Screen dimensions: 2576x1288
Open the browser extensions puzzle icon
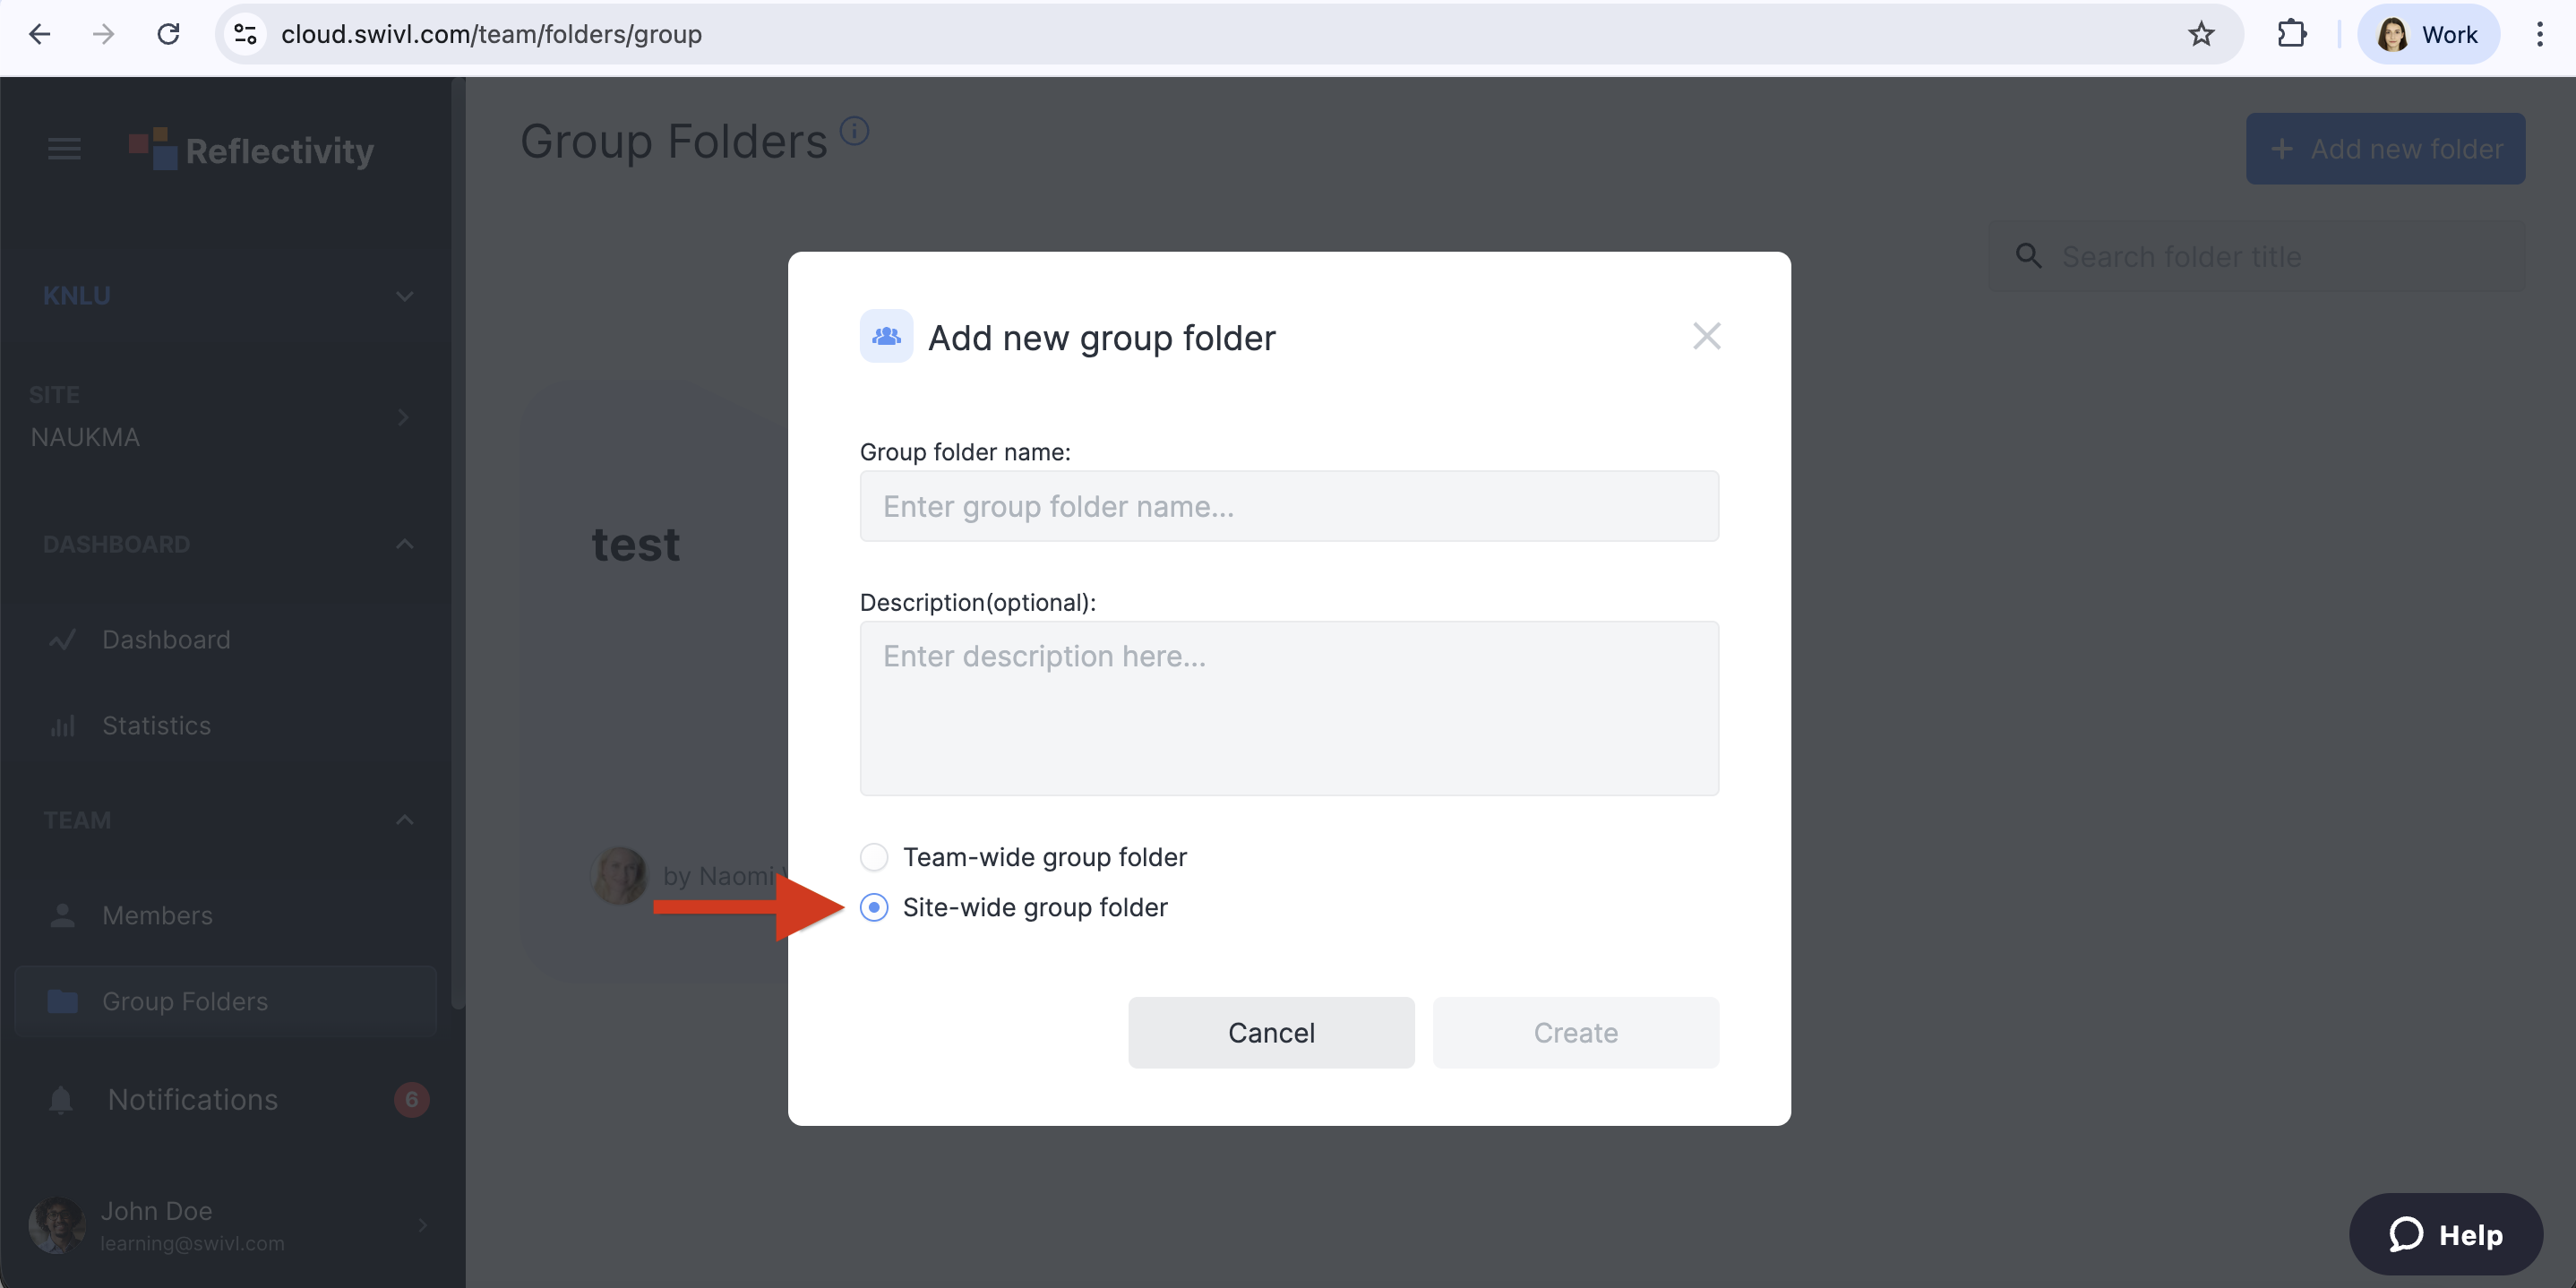(x=2291, y=34)
